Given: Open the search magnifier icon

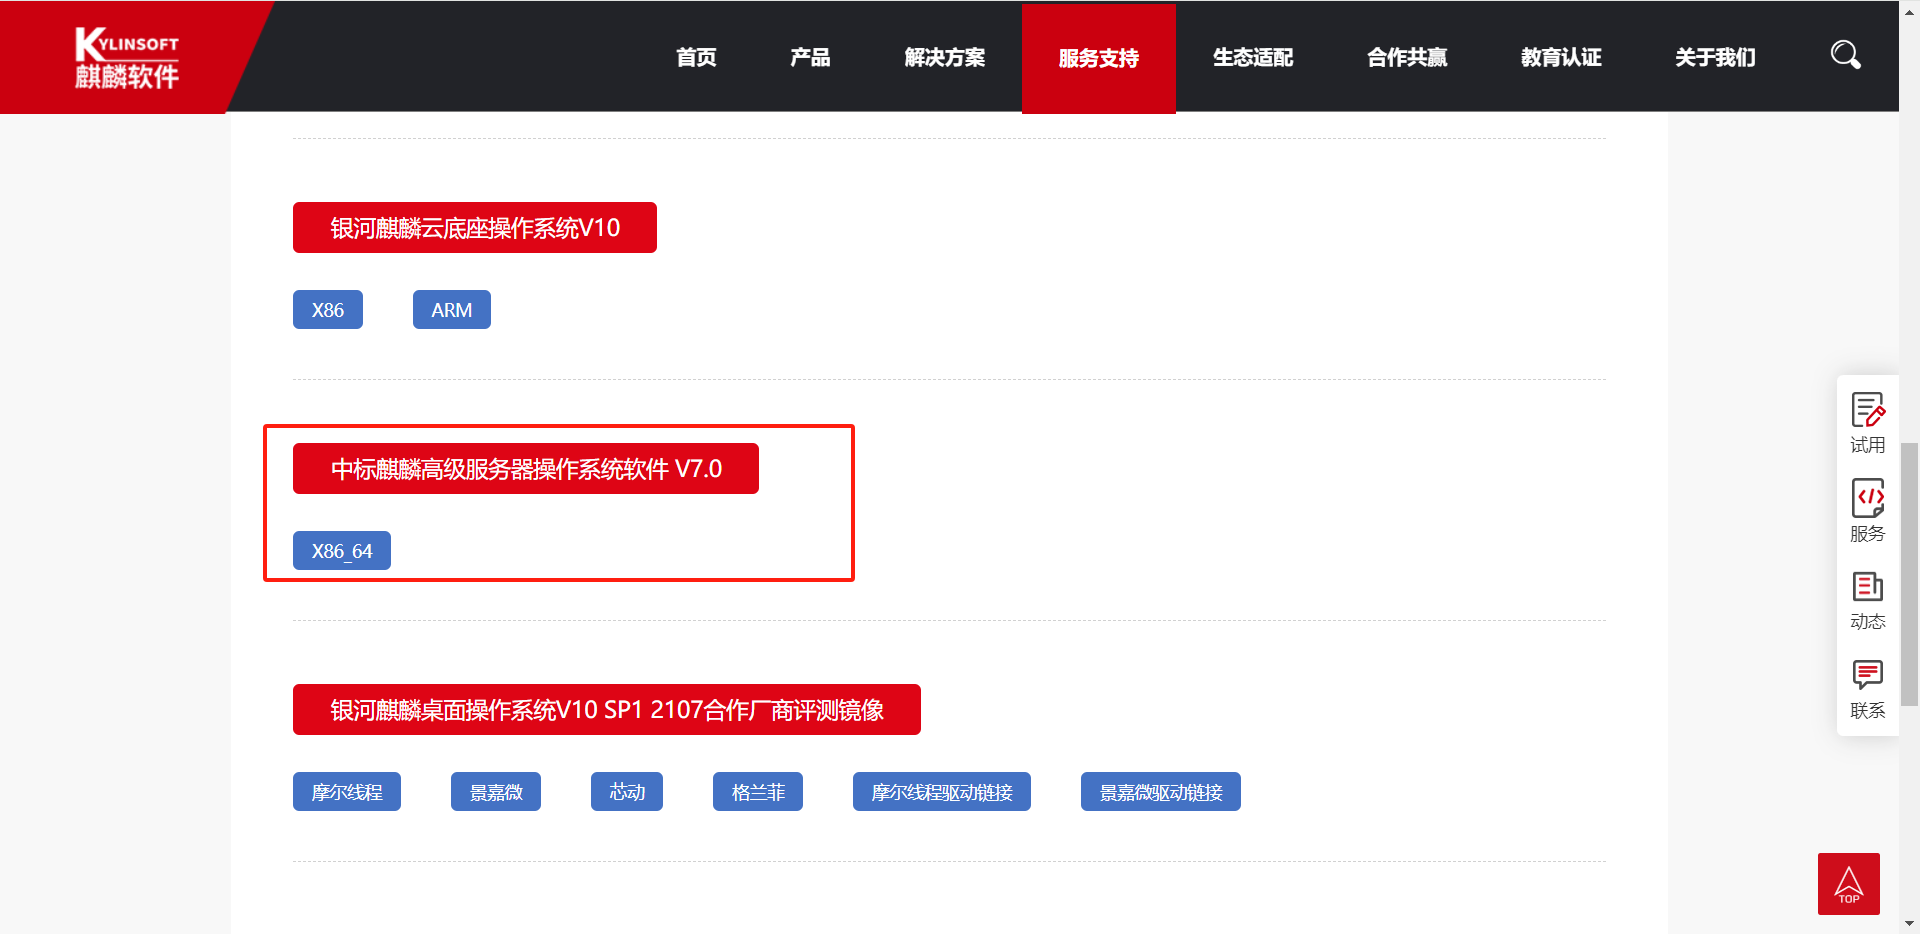Looking at the screenshot, I should (1845, 55).
